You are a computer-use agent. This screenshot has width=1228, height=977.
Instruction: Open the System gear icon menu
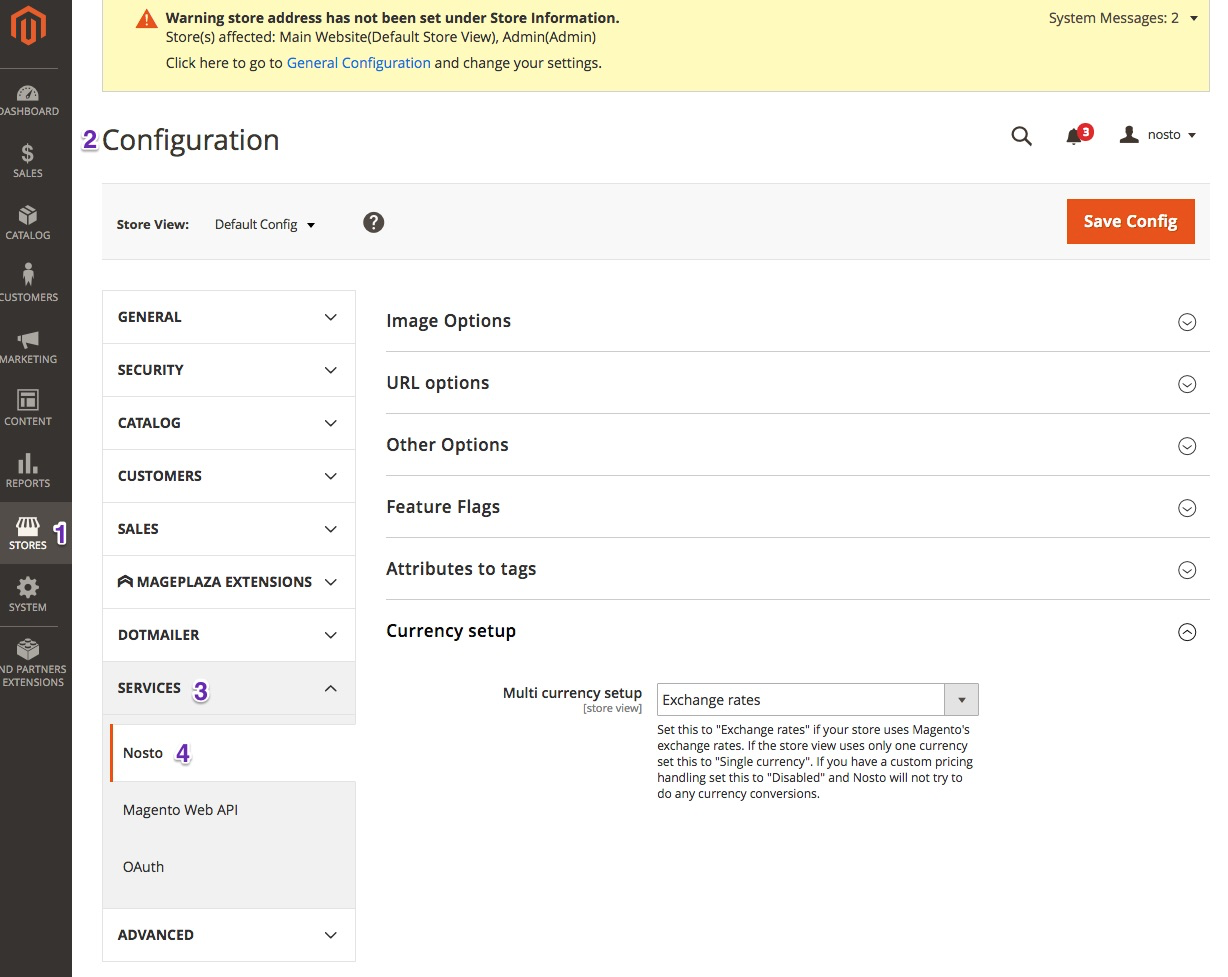click(29, 595)
